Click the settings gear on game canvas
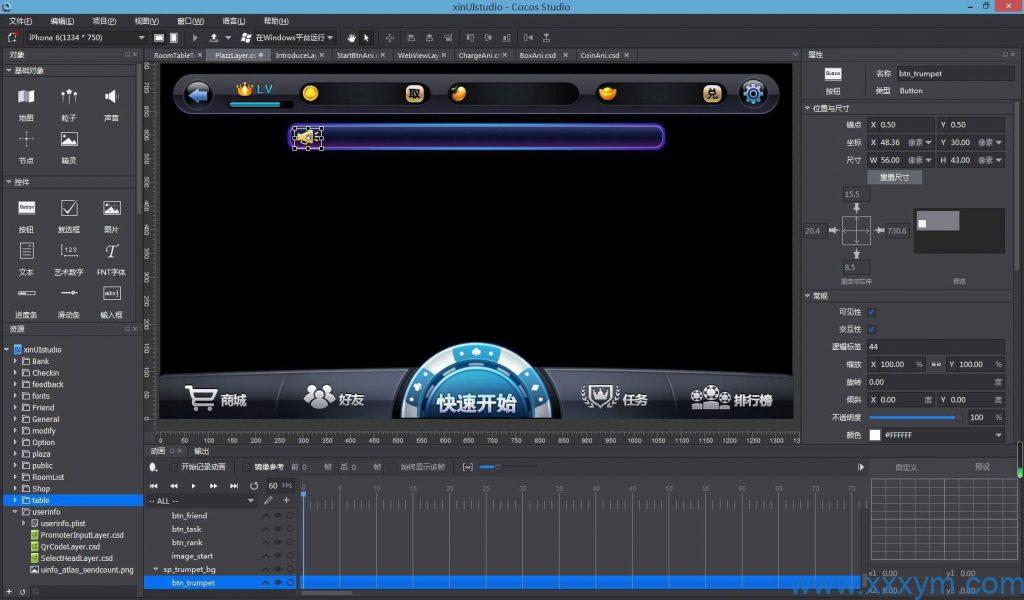1024x600 pixels. point(752,93)
